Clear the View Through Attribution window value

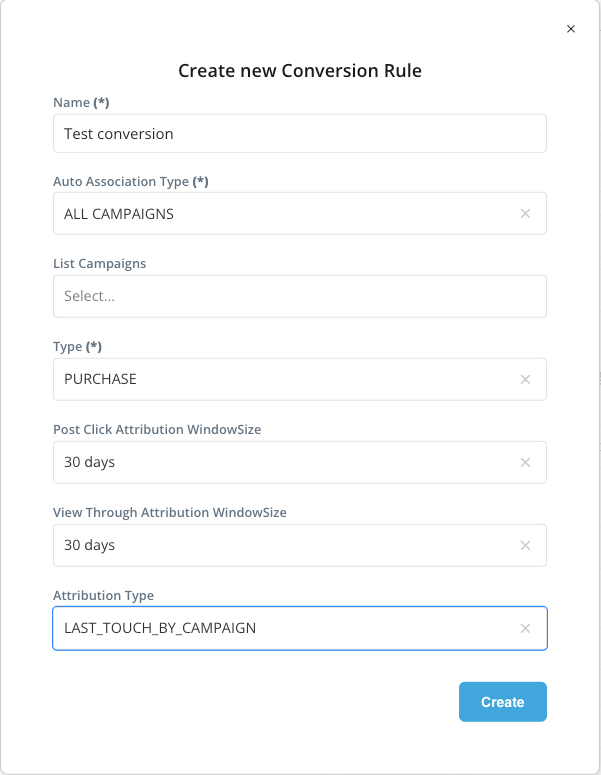525,545
